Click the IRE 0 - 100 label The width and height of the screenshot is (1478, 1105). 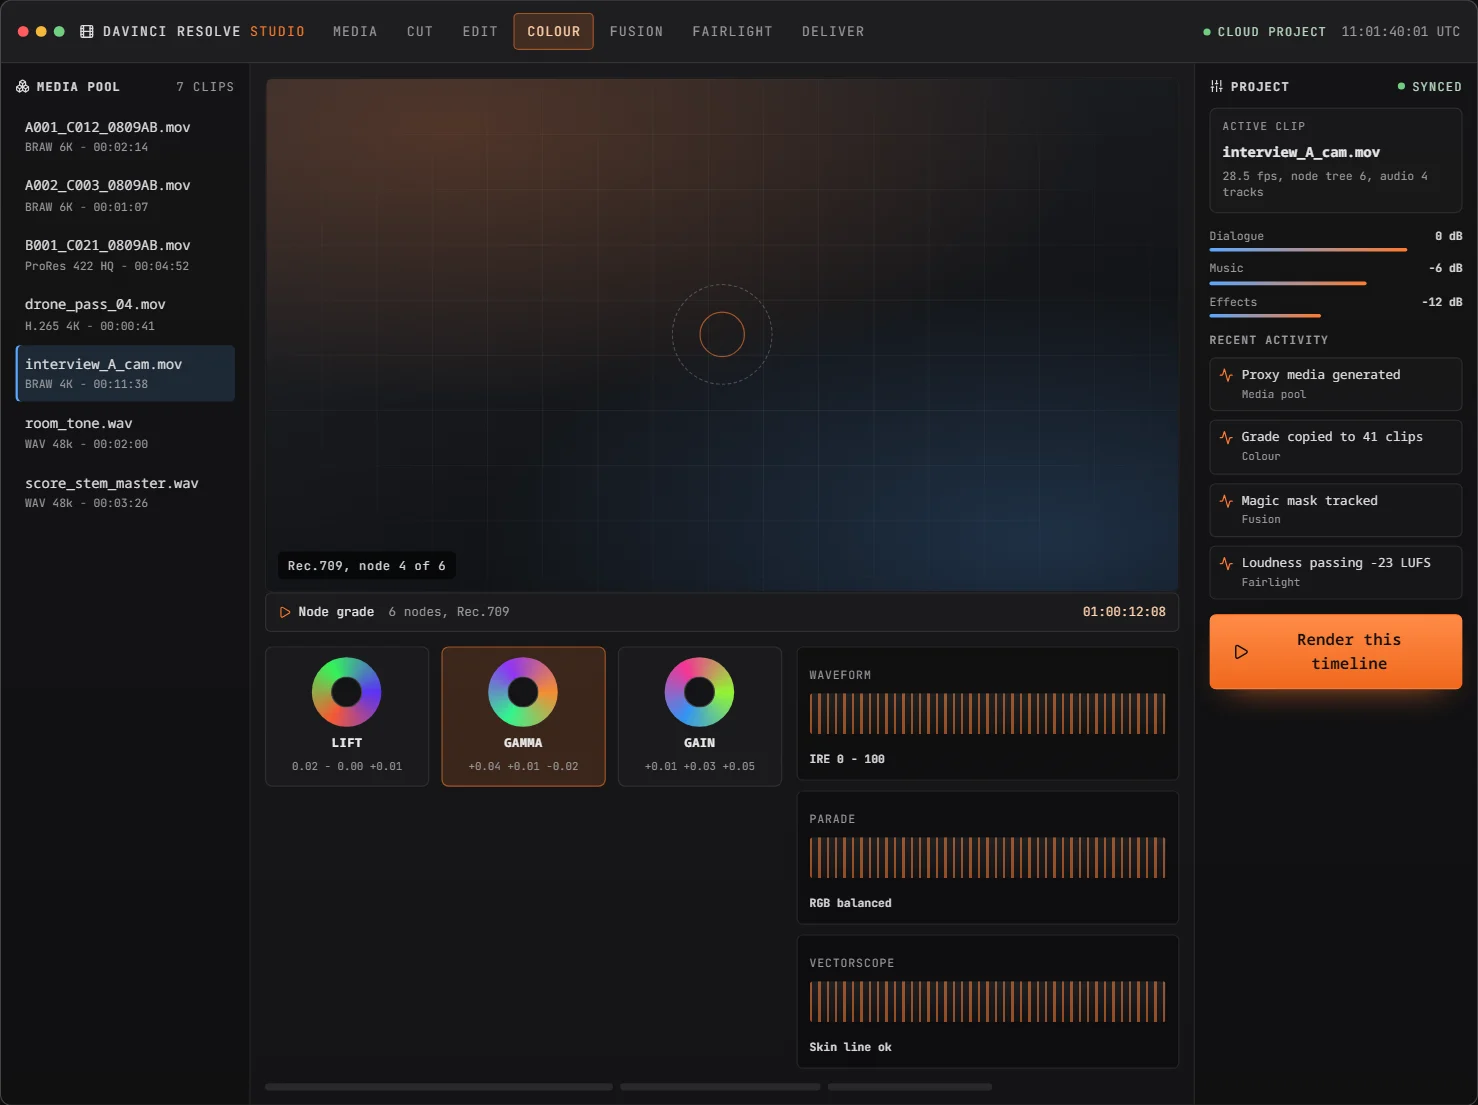point(847,759)
